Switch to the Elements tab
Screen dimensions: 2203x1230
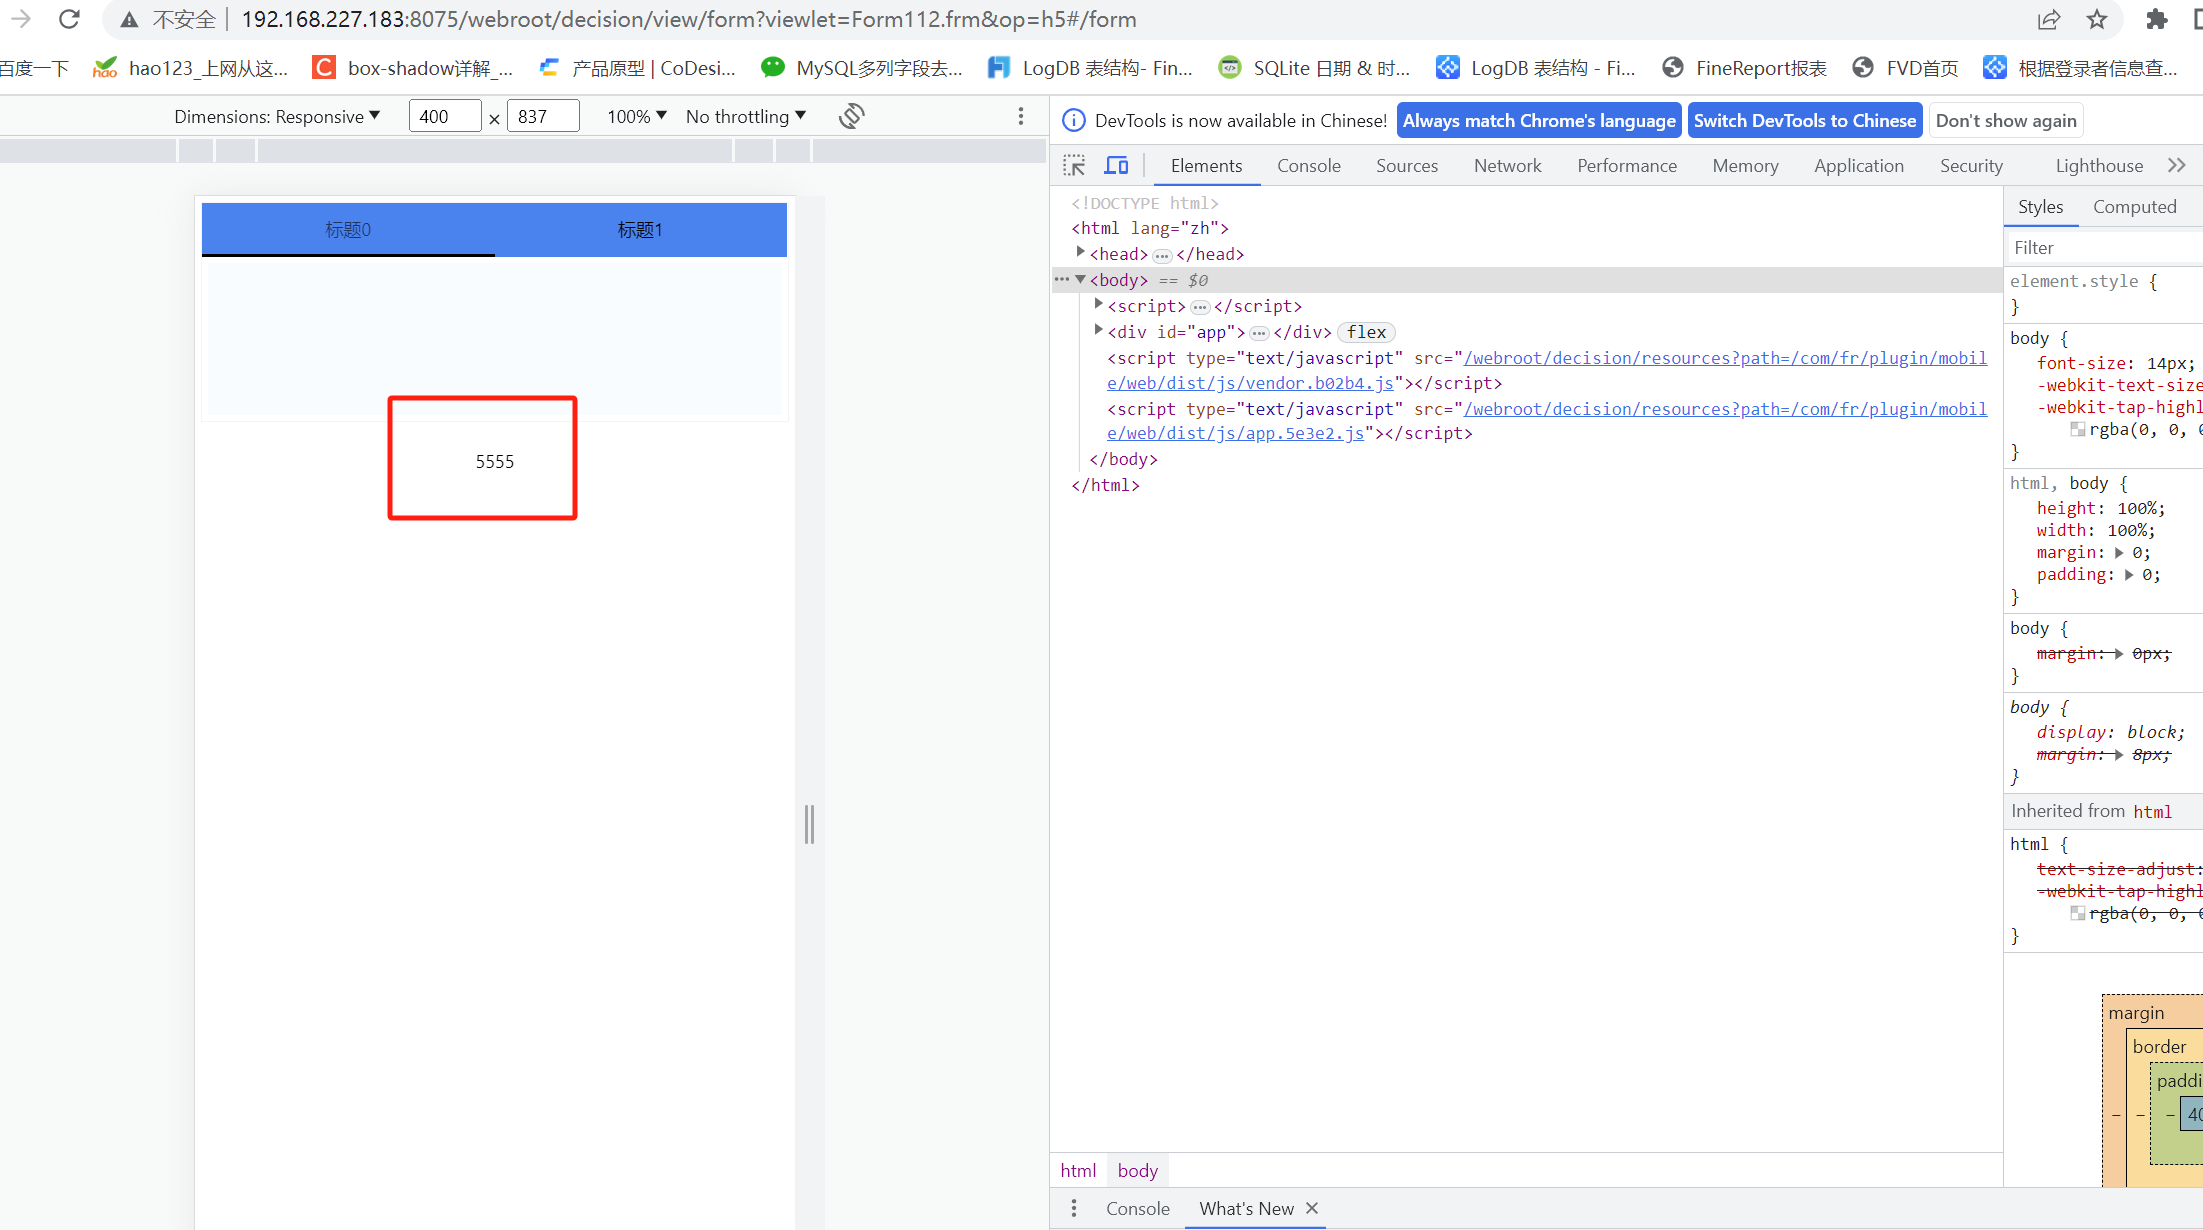tap(1206, 165)
